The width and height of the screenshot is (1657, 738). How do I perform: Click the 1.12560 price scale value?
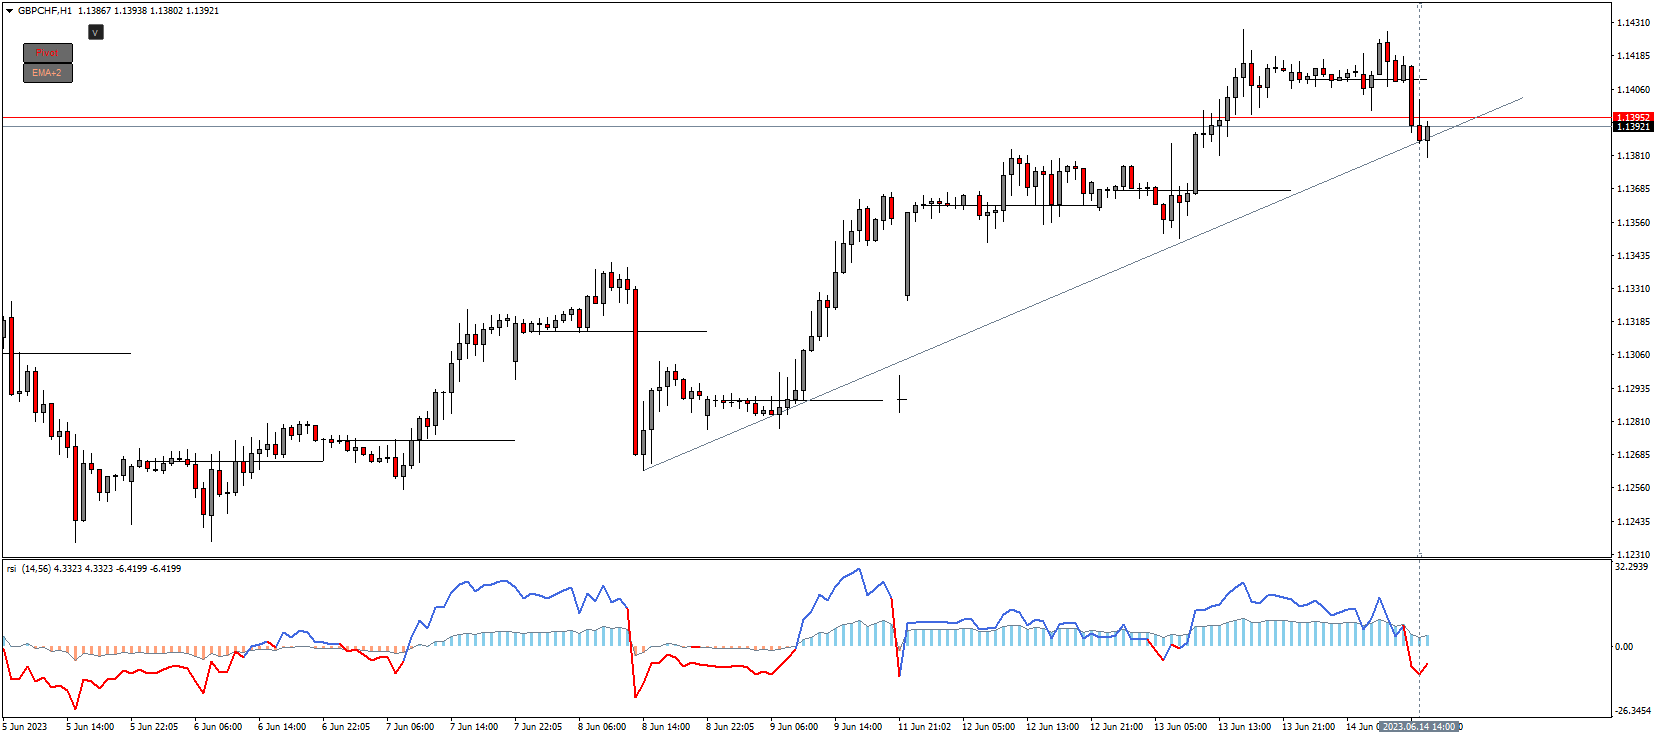click(1633, 488)
